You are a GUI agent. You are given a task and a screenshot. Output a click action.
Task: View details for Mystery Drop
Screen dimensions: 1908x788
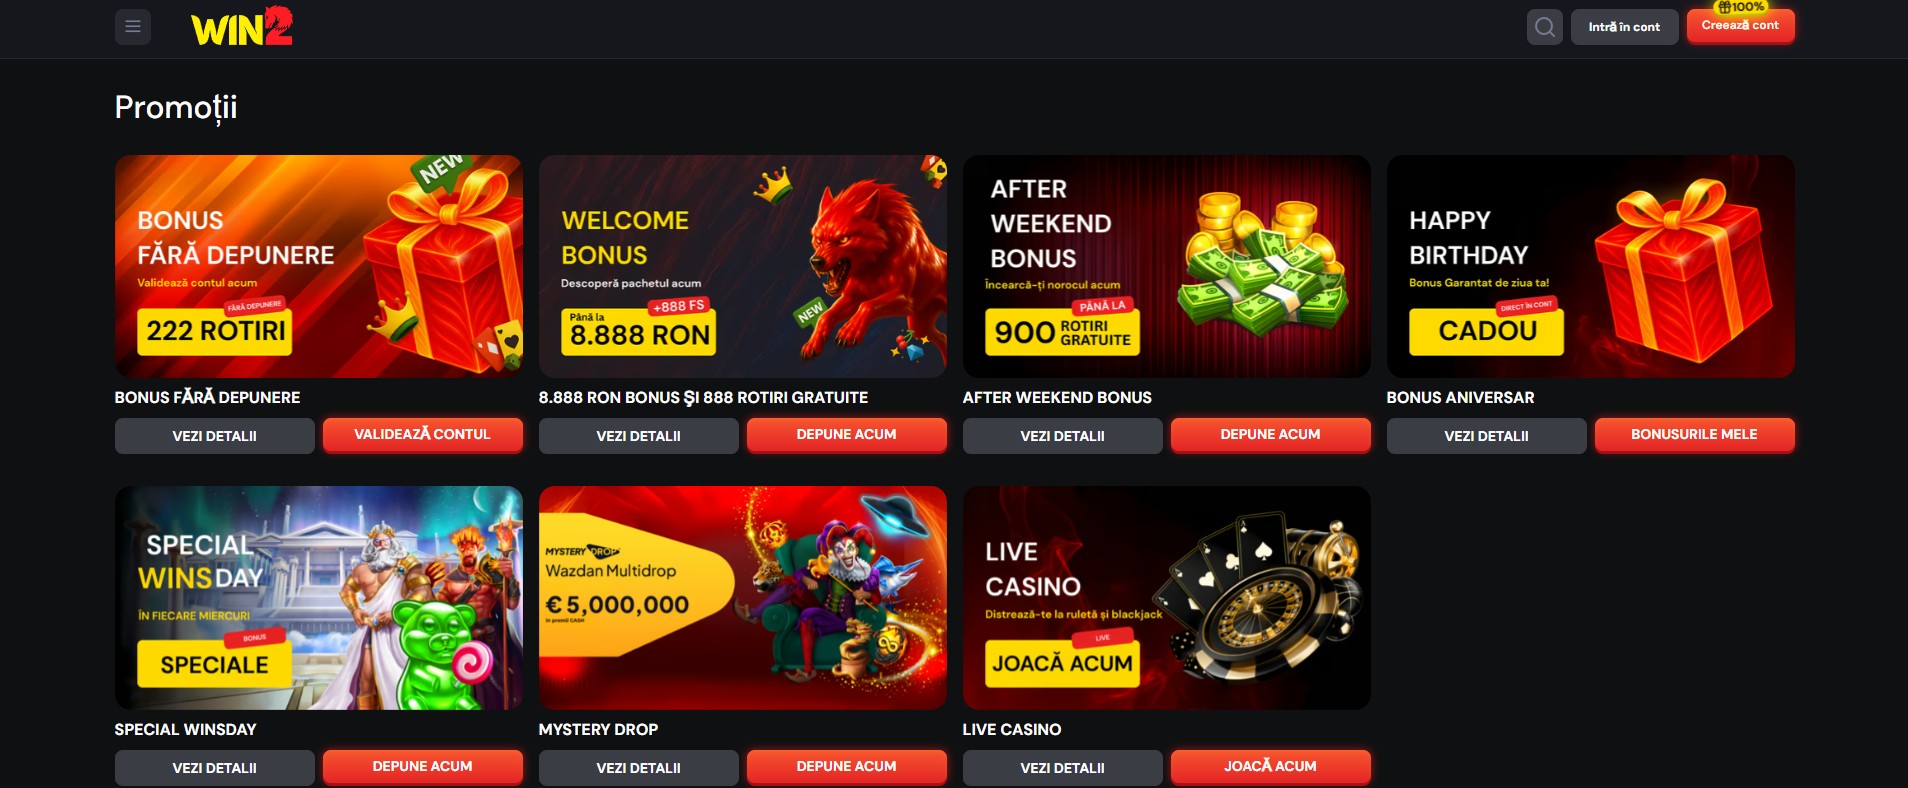639,768
